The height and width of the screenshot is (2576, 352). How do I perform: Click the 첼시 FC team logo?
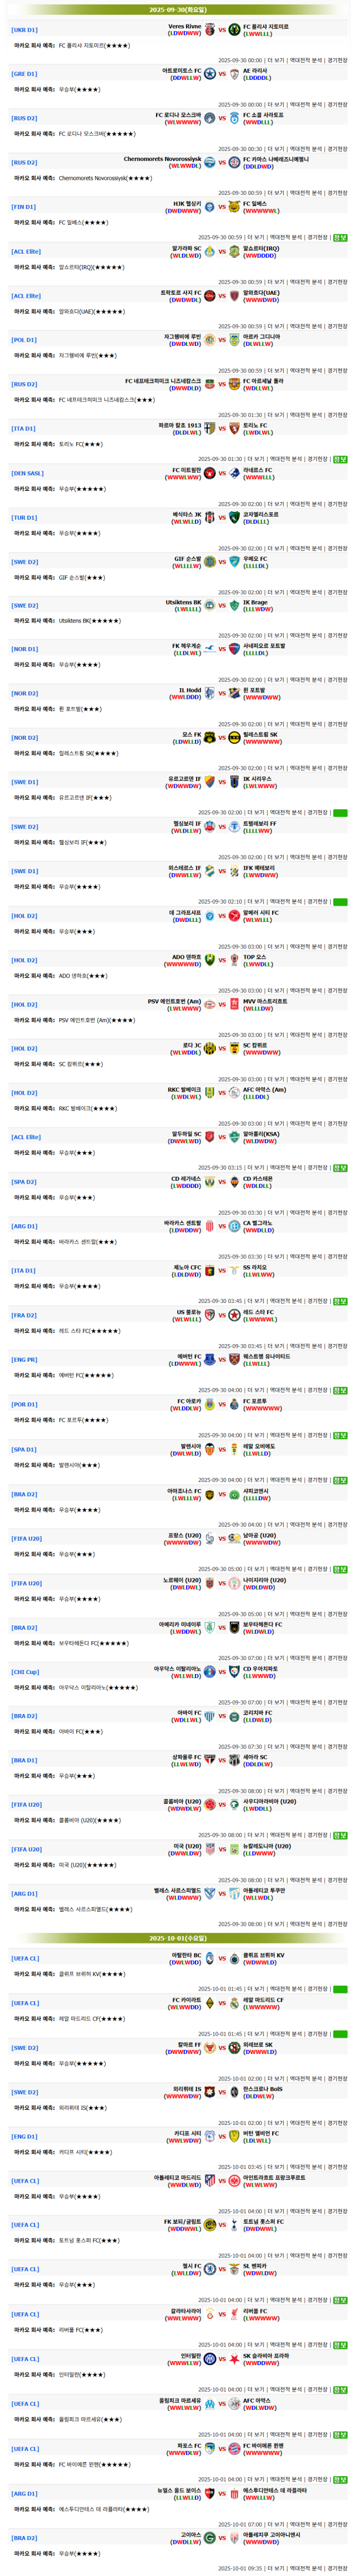click(x=210, y=2269)
